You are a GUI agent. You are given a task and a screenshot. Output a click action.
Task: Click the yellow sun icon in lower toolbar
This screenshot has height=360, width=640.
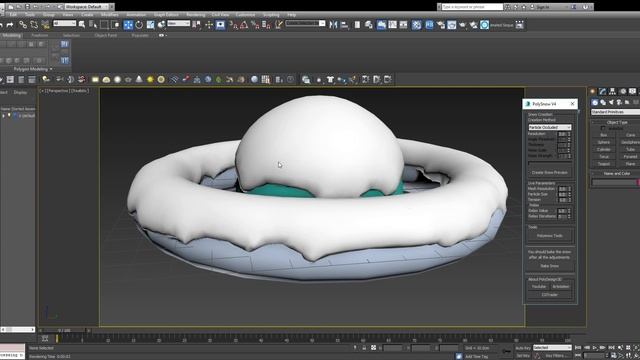(x=150, y=79)
